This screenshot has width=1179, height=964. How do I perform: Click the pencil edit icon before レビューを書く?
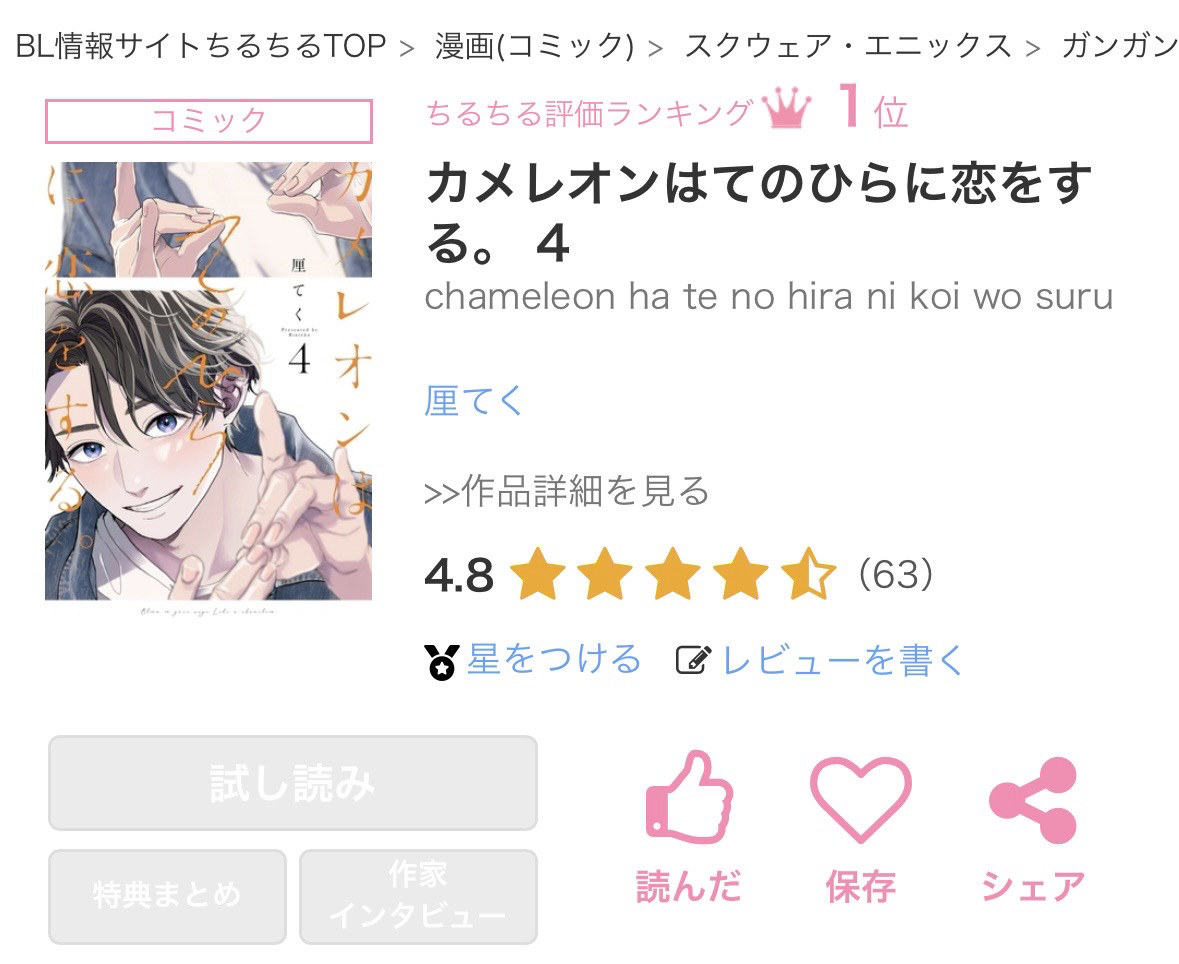[693, 660]
